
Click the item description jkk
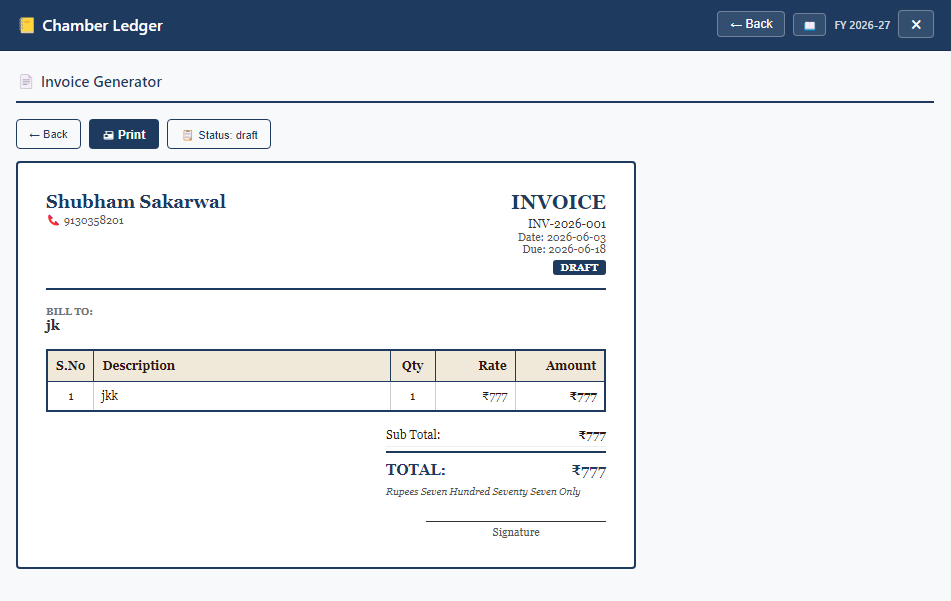[110, 395]
